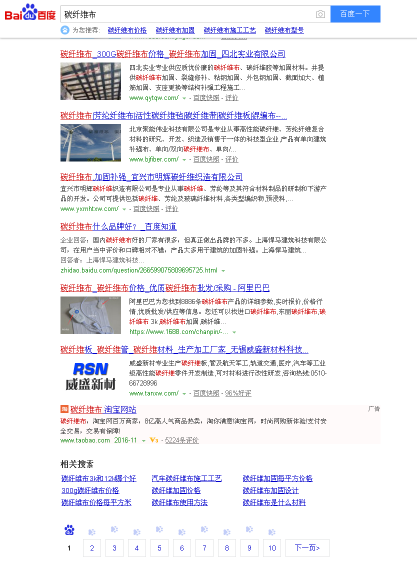Open the RSN 威盛新材 logo thumbnail

90,377
